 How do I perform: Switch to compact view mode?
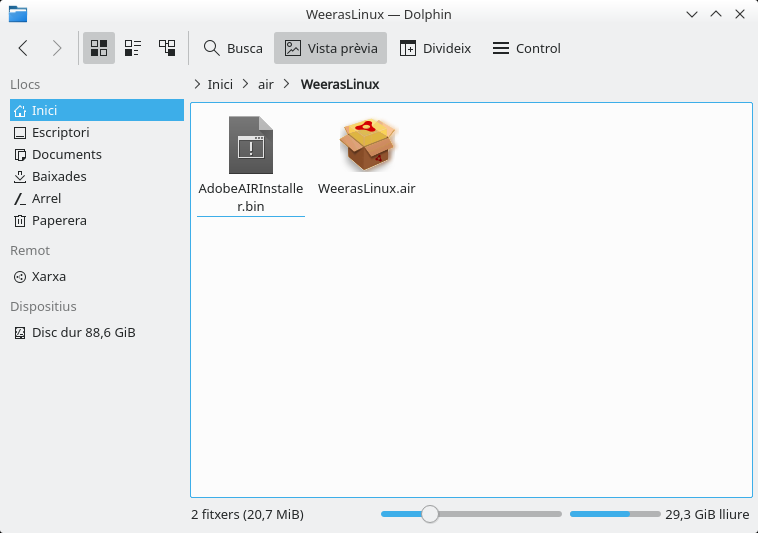133,48
